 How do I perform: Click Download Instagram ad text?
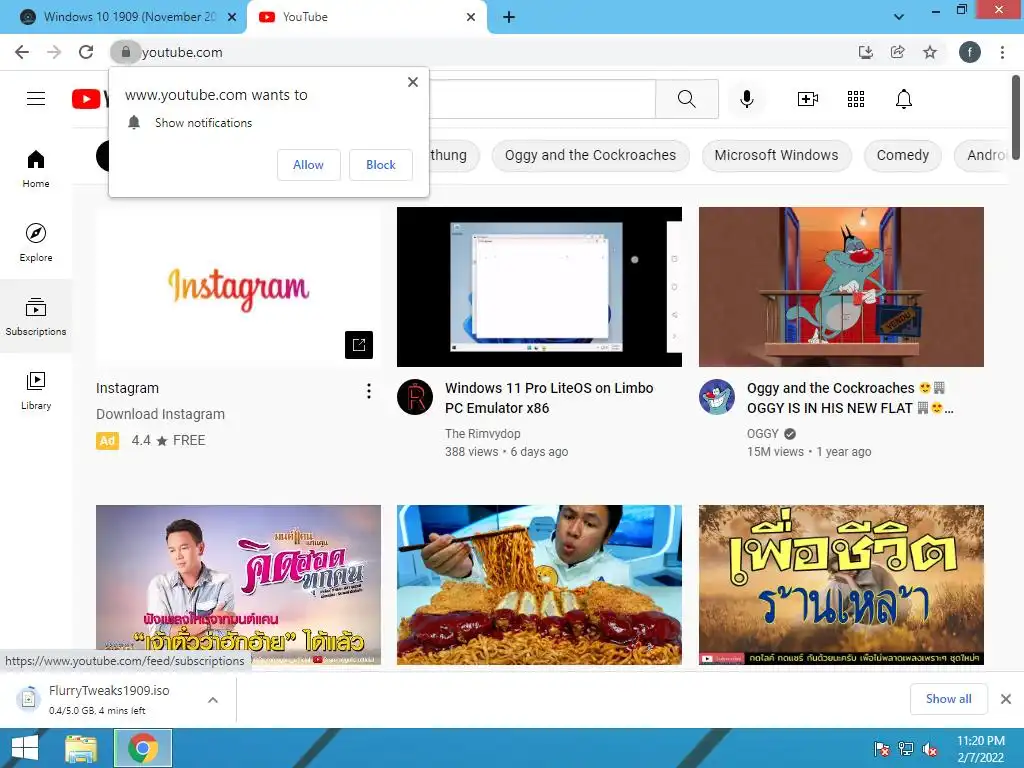point(160,414)
